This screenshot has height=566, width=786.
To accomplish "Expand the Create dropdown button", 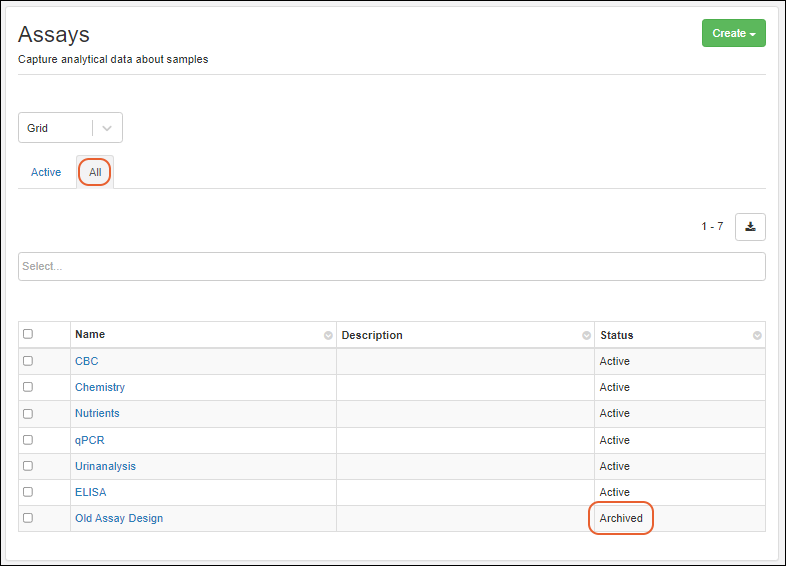I will point(733,33).
